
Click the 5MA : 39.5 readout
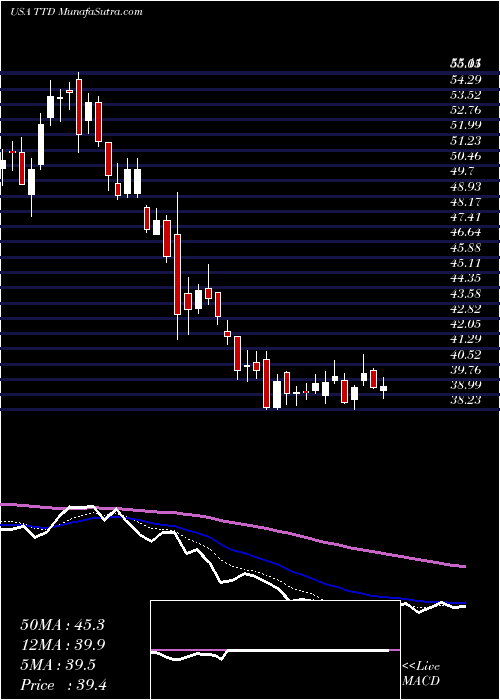click(58, 665)
